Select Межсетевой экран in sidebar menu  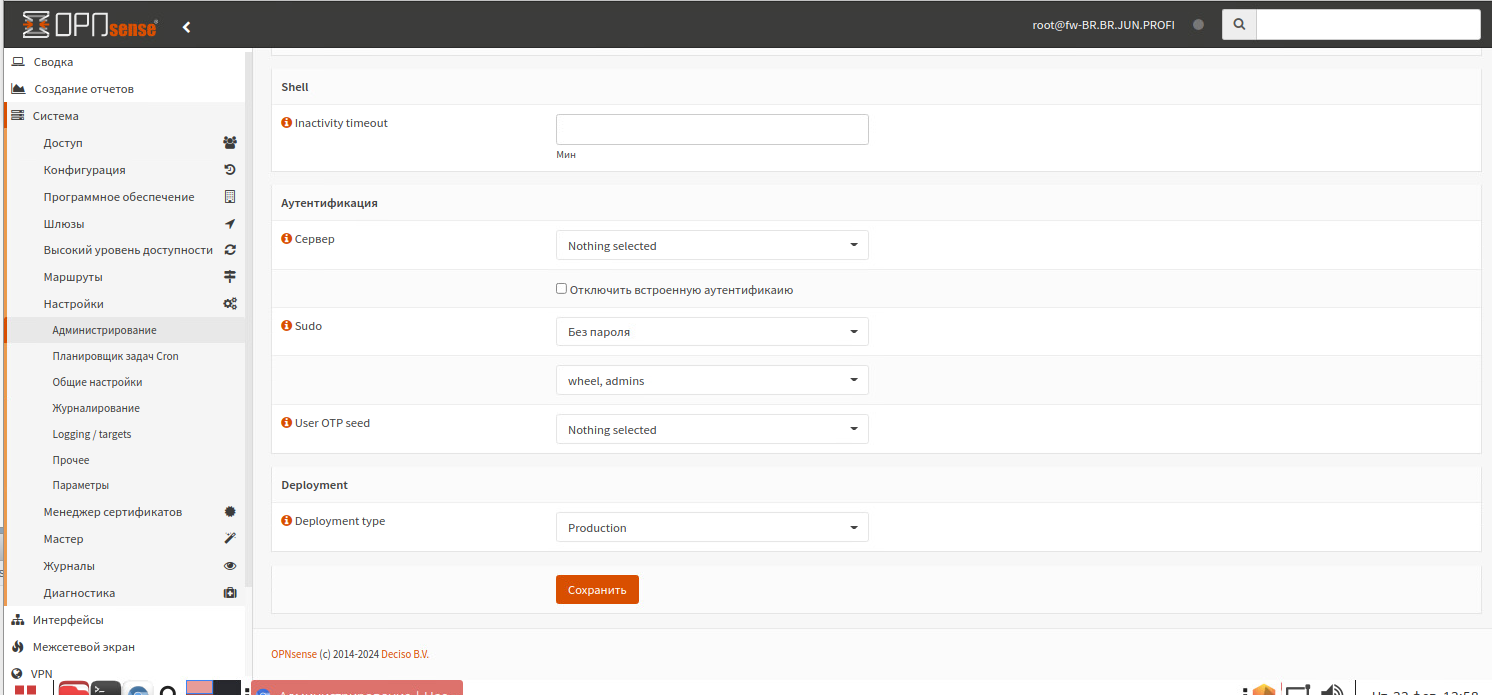83,647
